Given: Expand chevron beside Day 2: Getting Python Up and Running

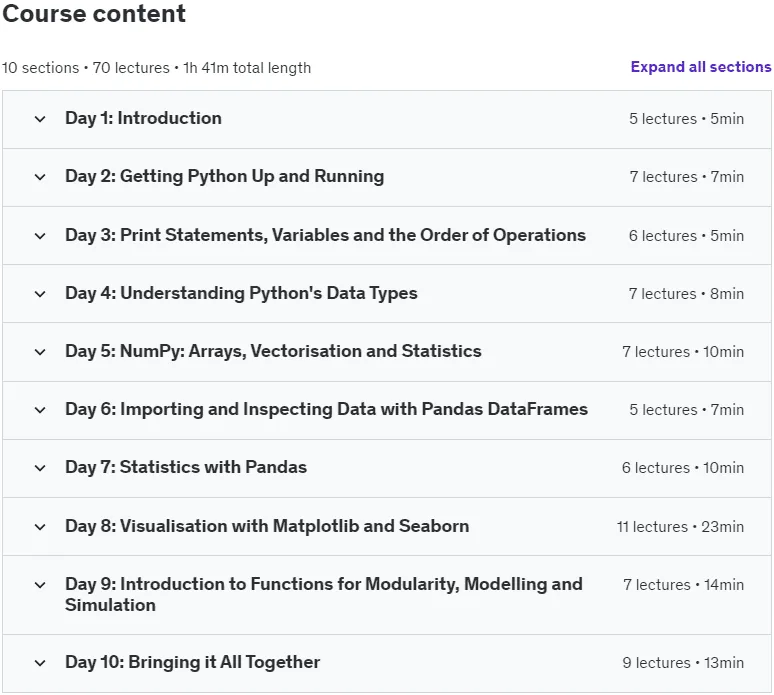Looking at the screenshot, I should pos(40,177).
